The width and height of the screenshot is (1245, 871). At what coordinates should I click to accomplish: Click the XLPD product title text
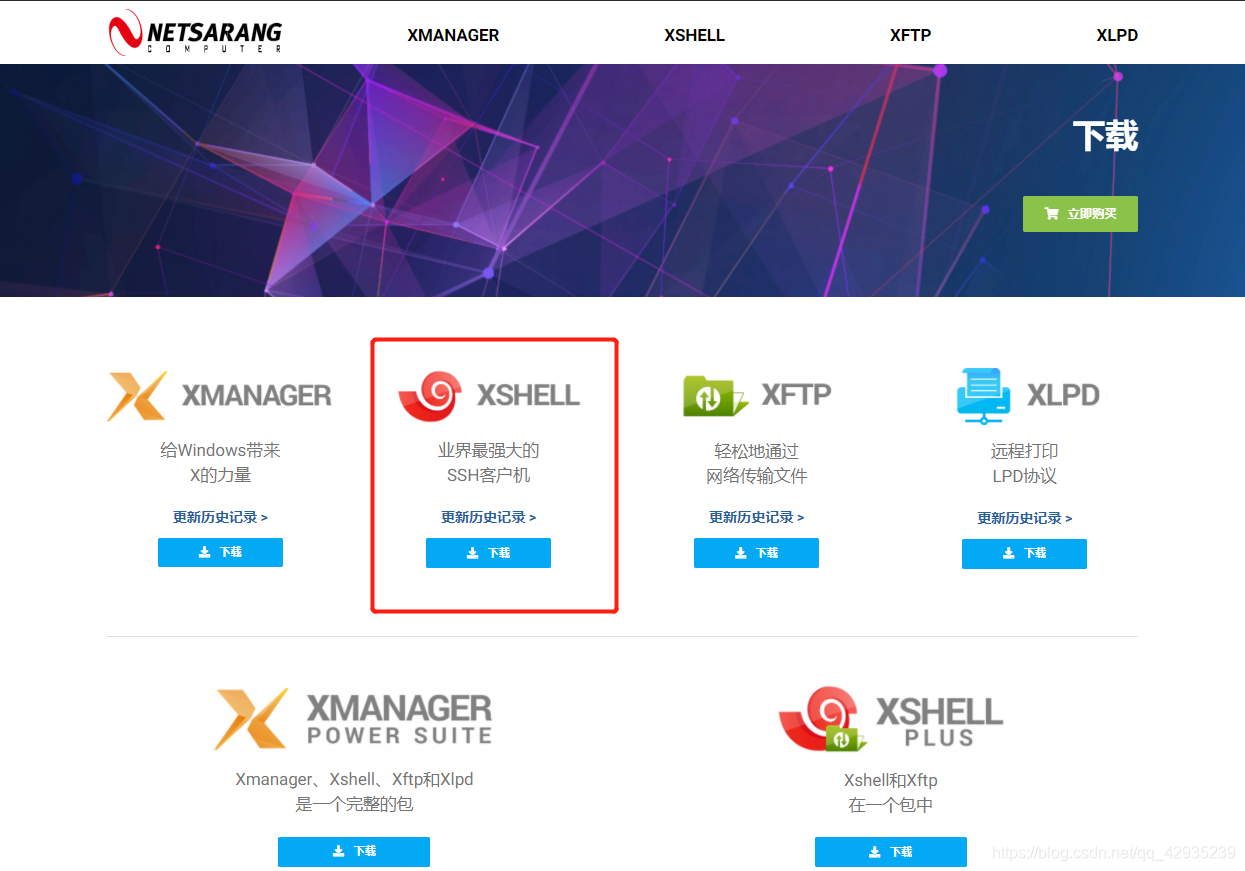(x=1064, y=395)
